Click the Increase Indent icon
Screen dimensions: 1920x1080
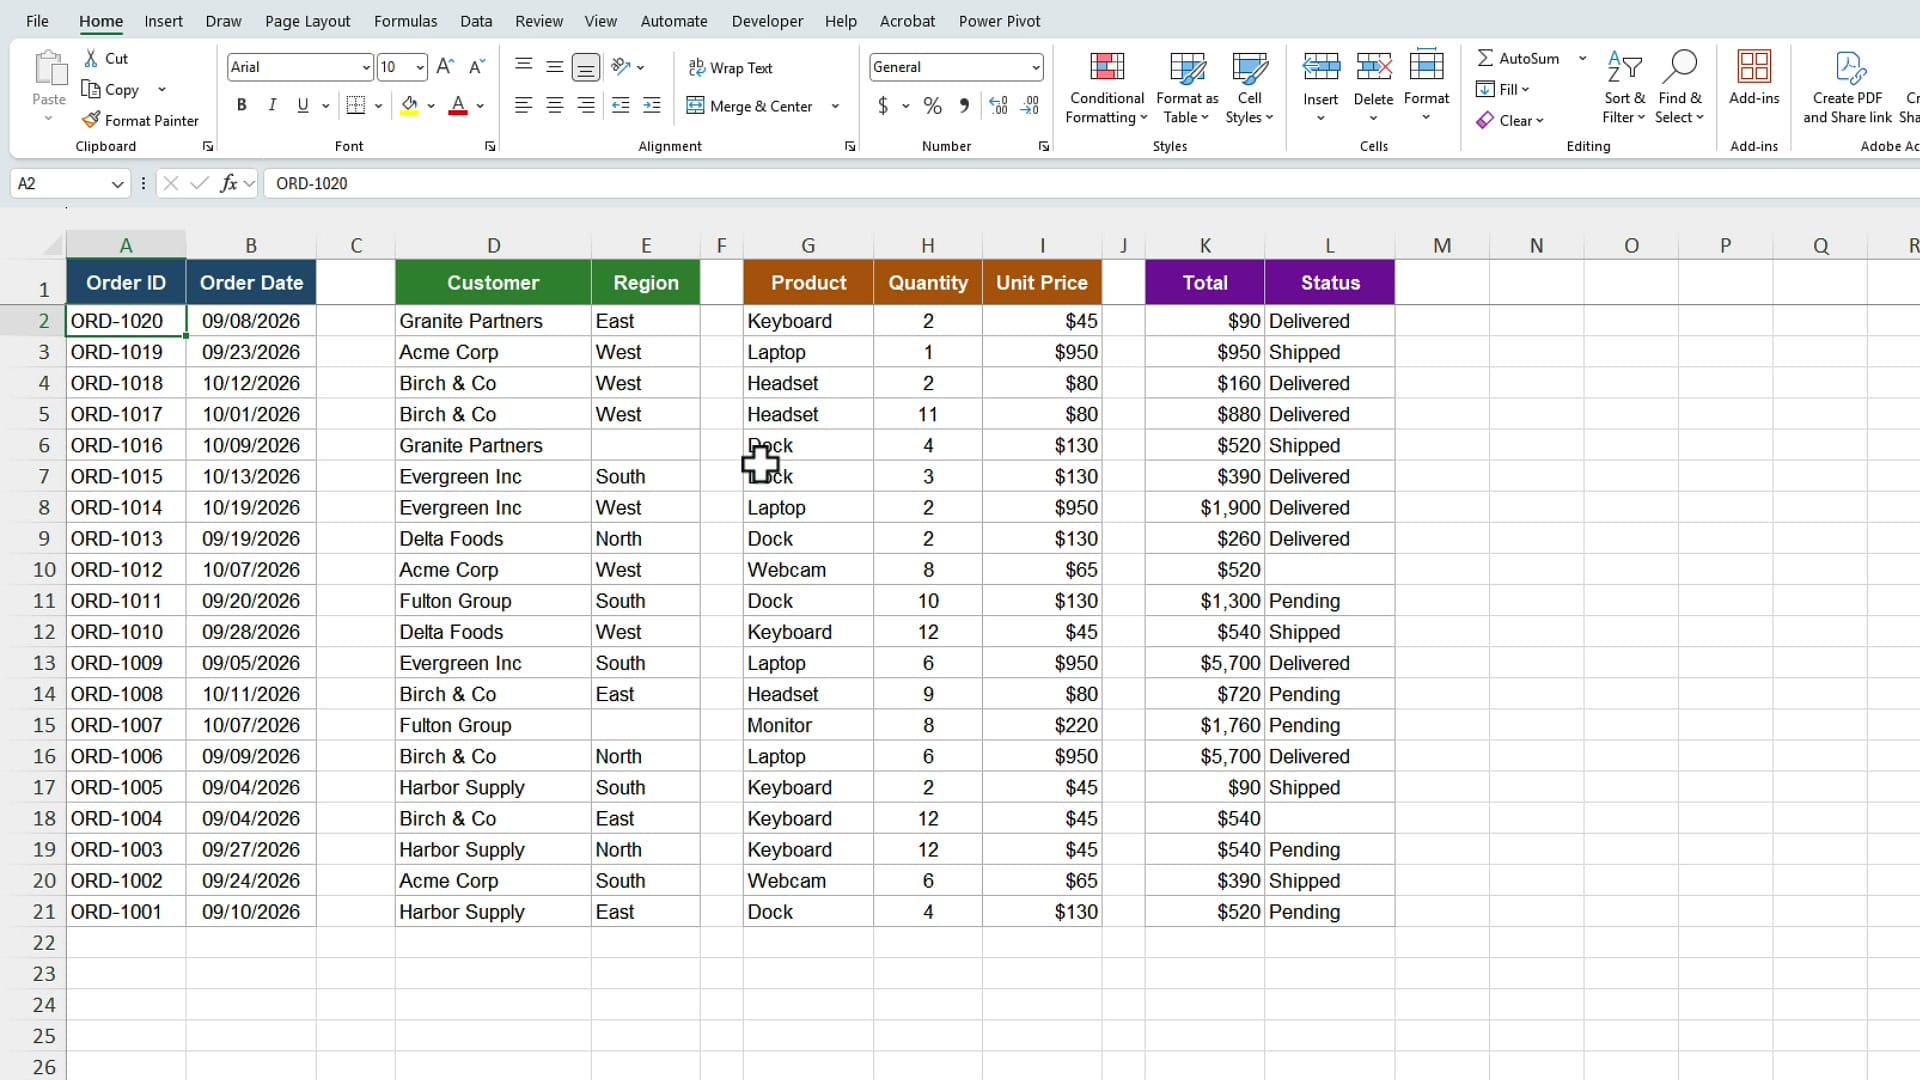pyautogui.click(x=652, y=105)
